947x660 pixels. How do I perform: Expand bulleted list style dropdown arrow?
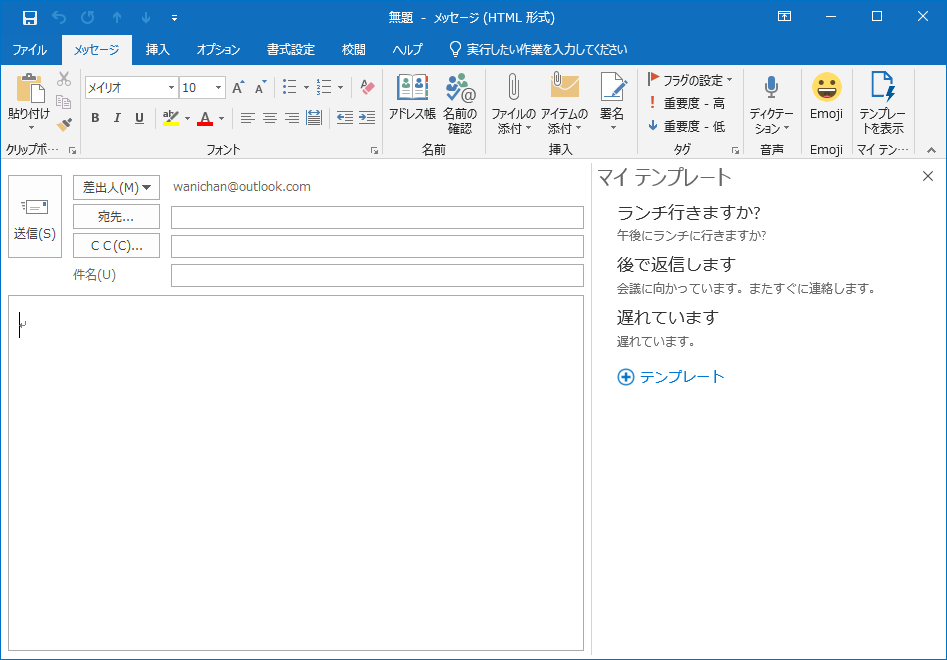306,88
